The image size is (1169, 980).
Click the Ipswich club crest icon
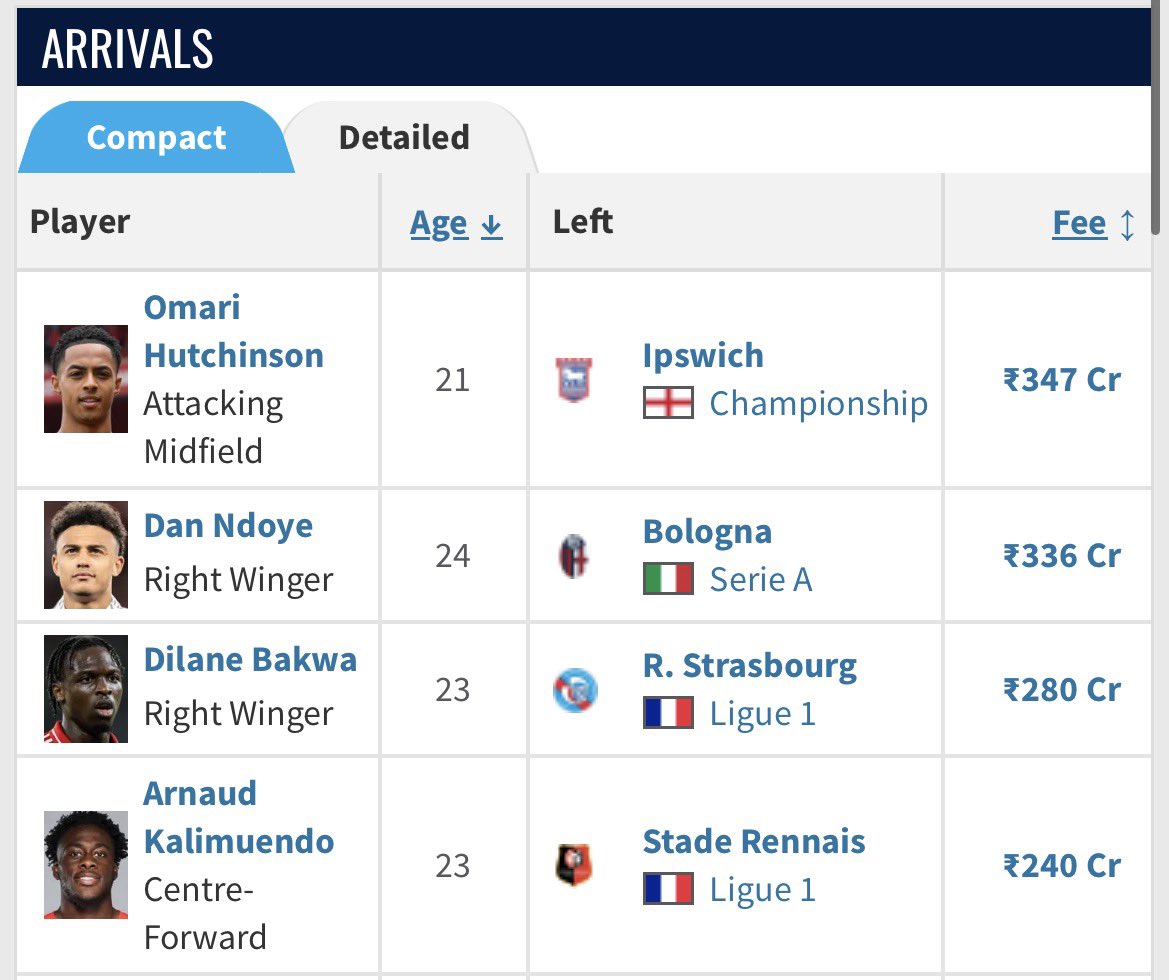coord(574,380)
